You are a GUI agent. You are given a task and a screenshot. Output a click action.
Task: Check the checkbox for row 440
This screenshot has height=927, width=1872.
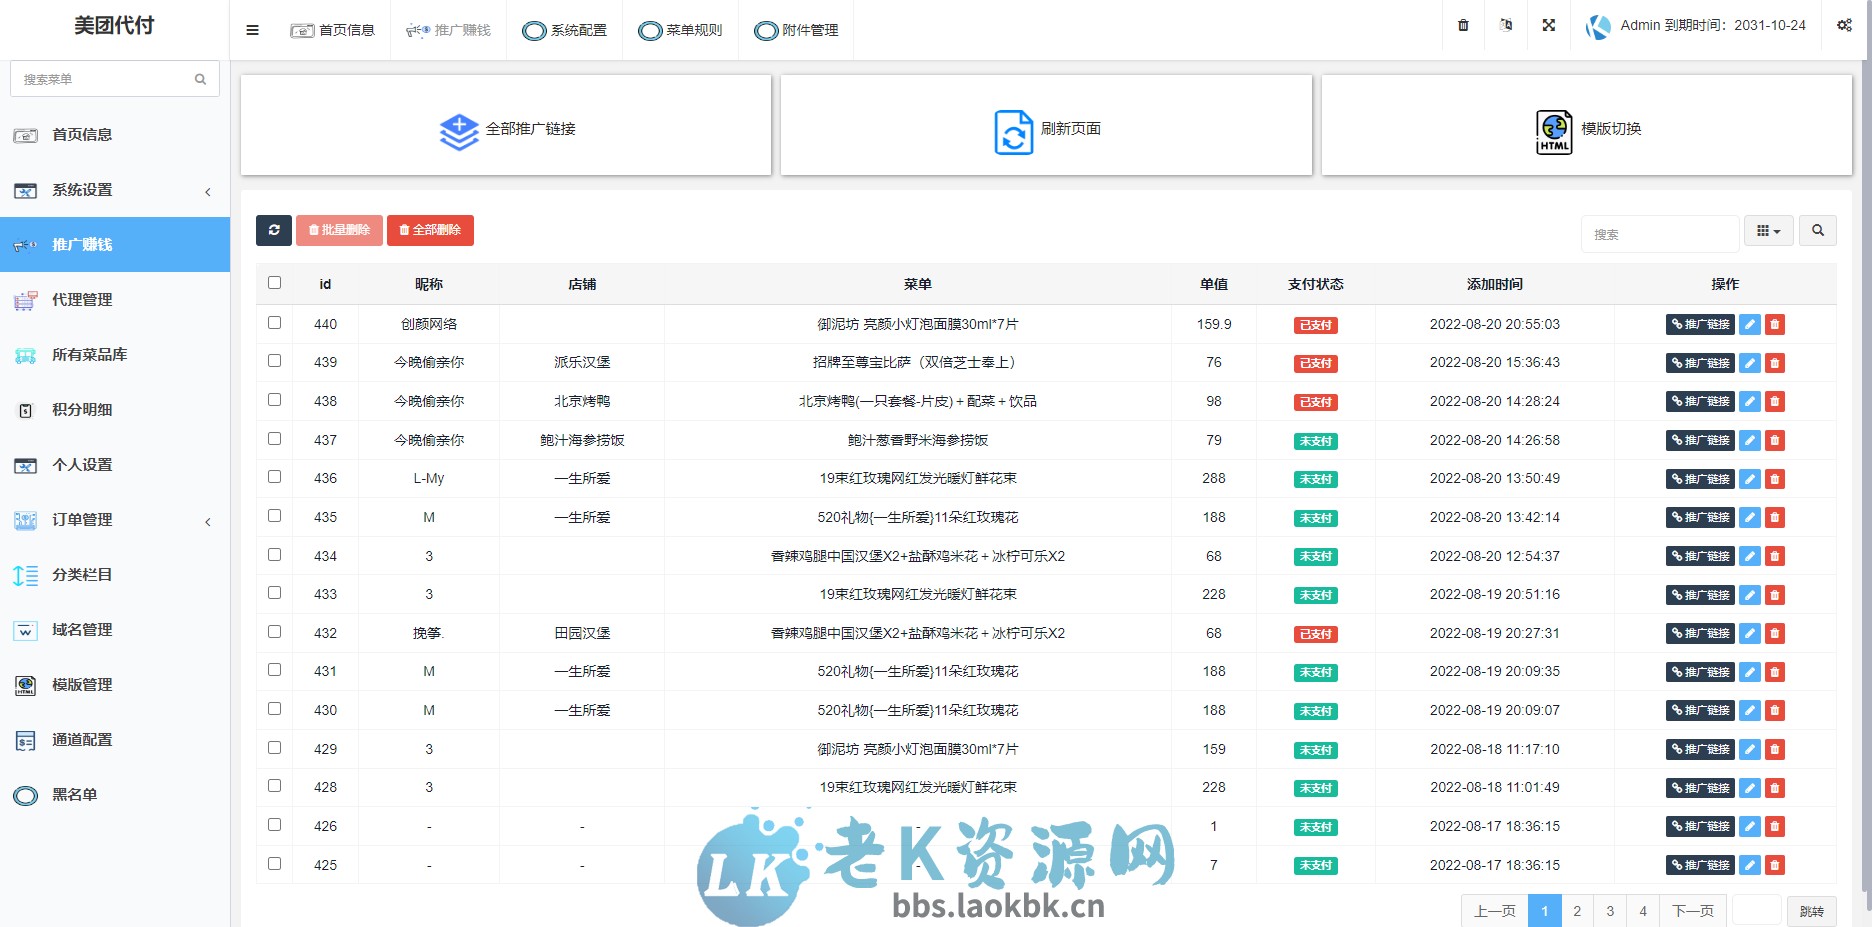click(x=274, y=322)
